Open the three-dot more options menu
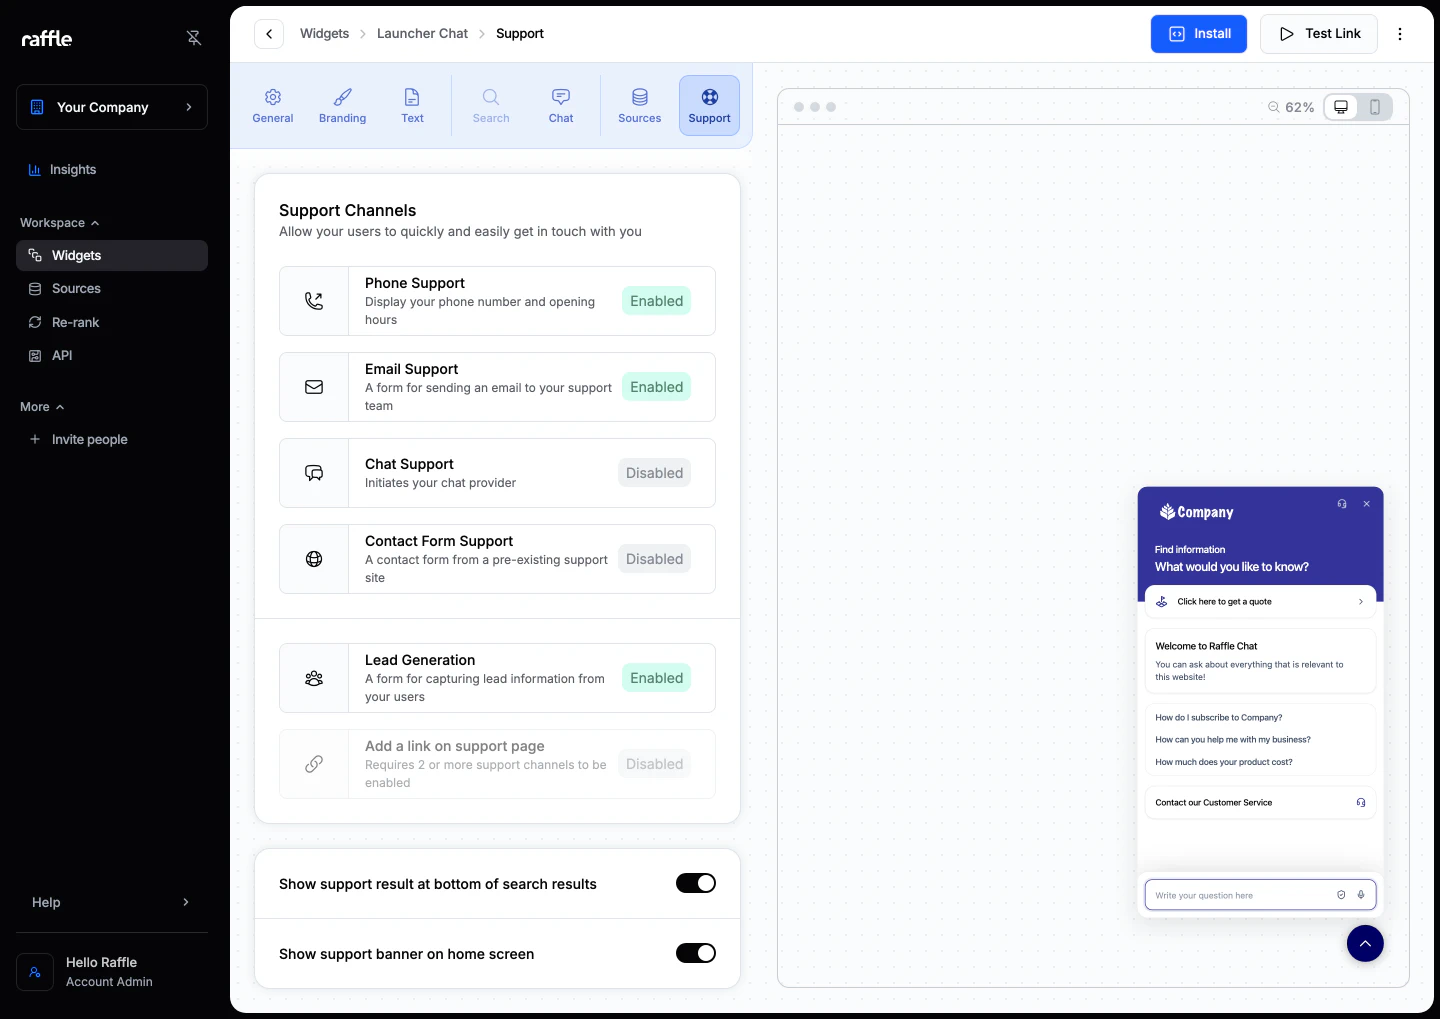 [x=1400, y=34]
